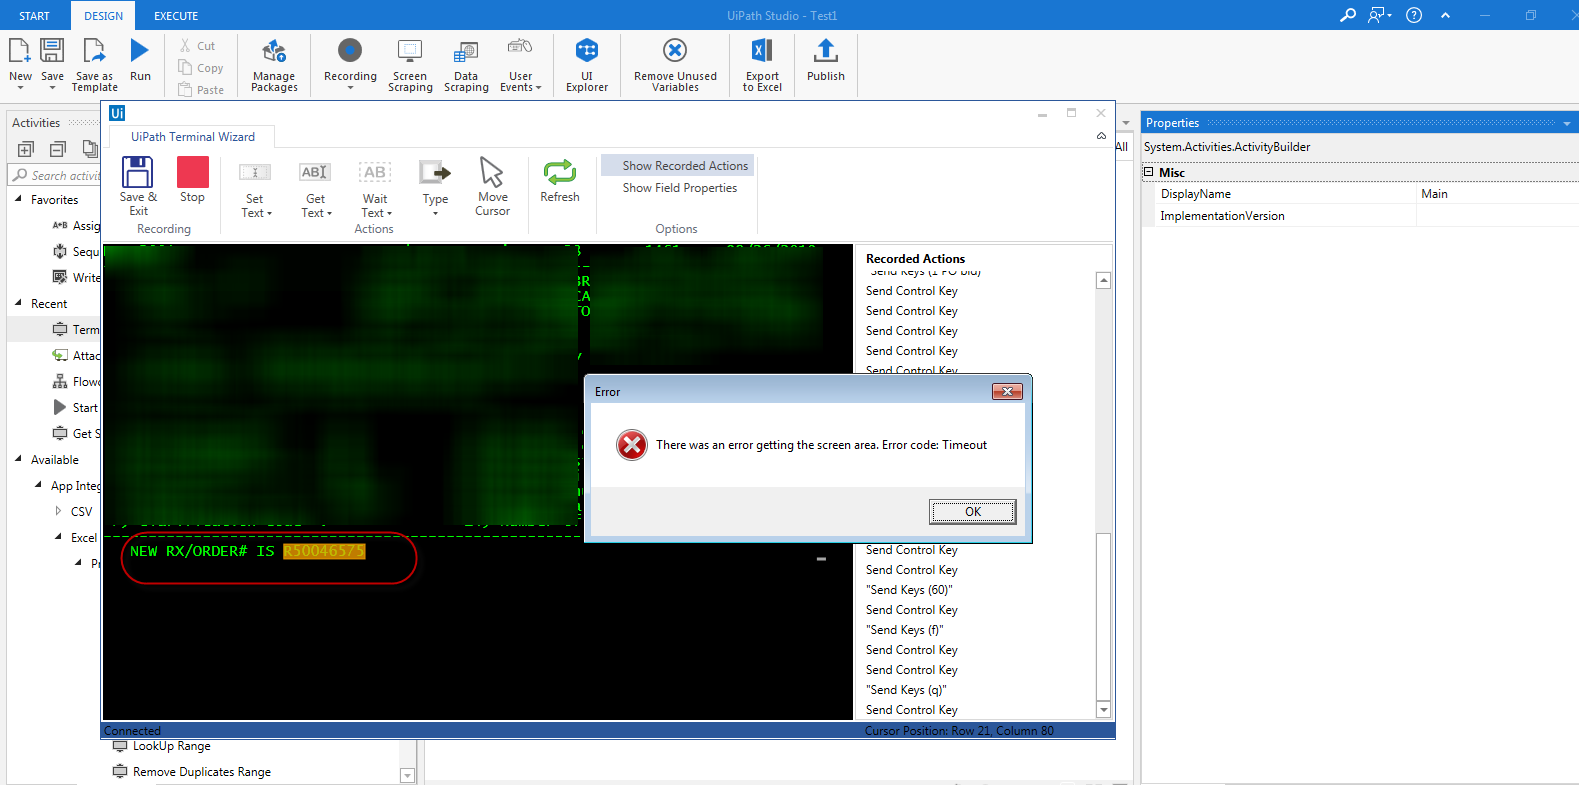Stop the terminal recording
The width and height of the screenshot is (1579, 785).
click(x=193, y=180)
